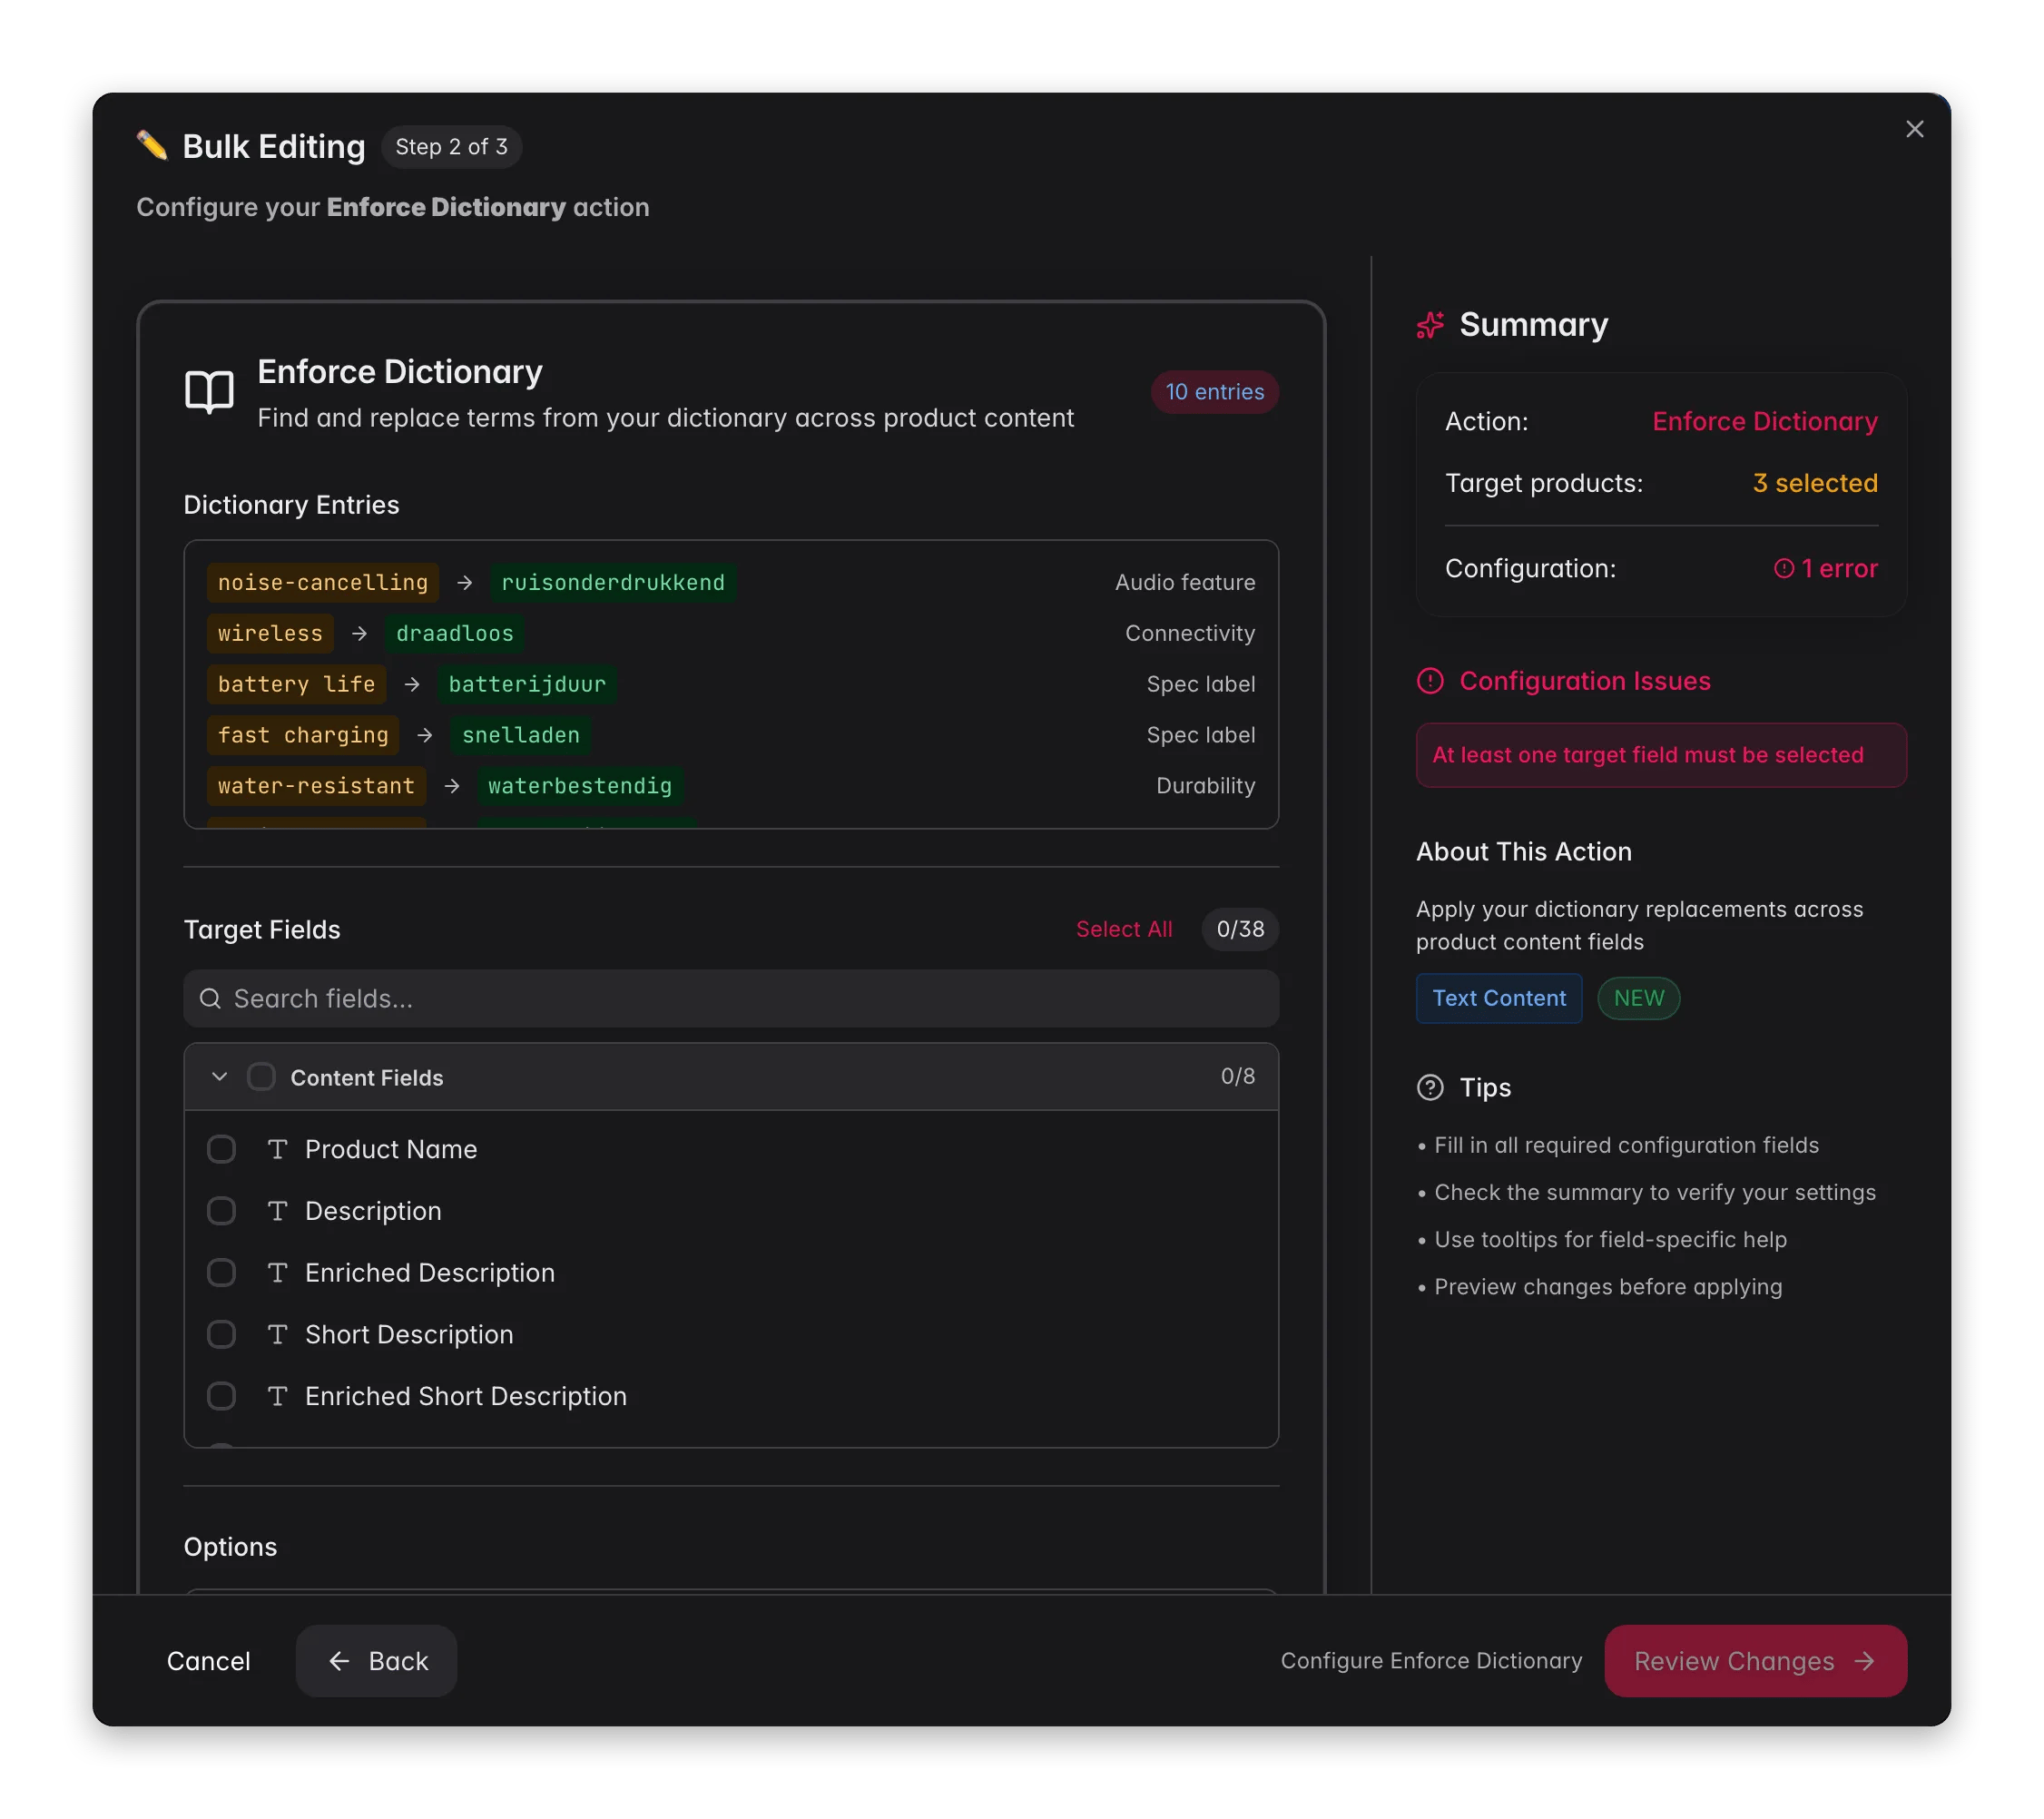
Task: Click the noise-cancelling source term
Action: point(323,582)
